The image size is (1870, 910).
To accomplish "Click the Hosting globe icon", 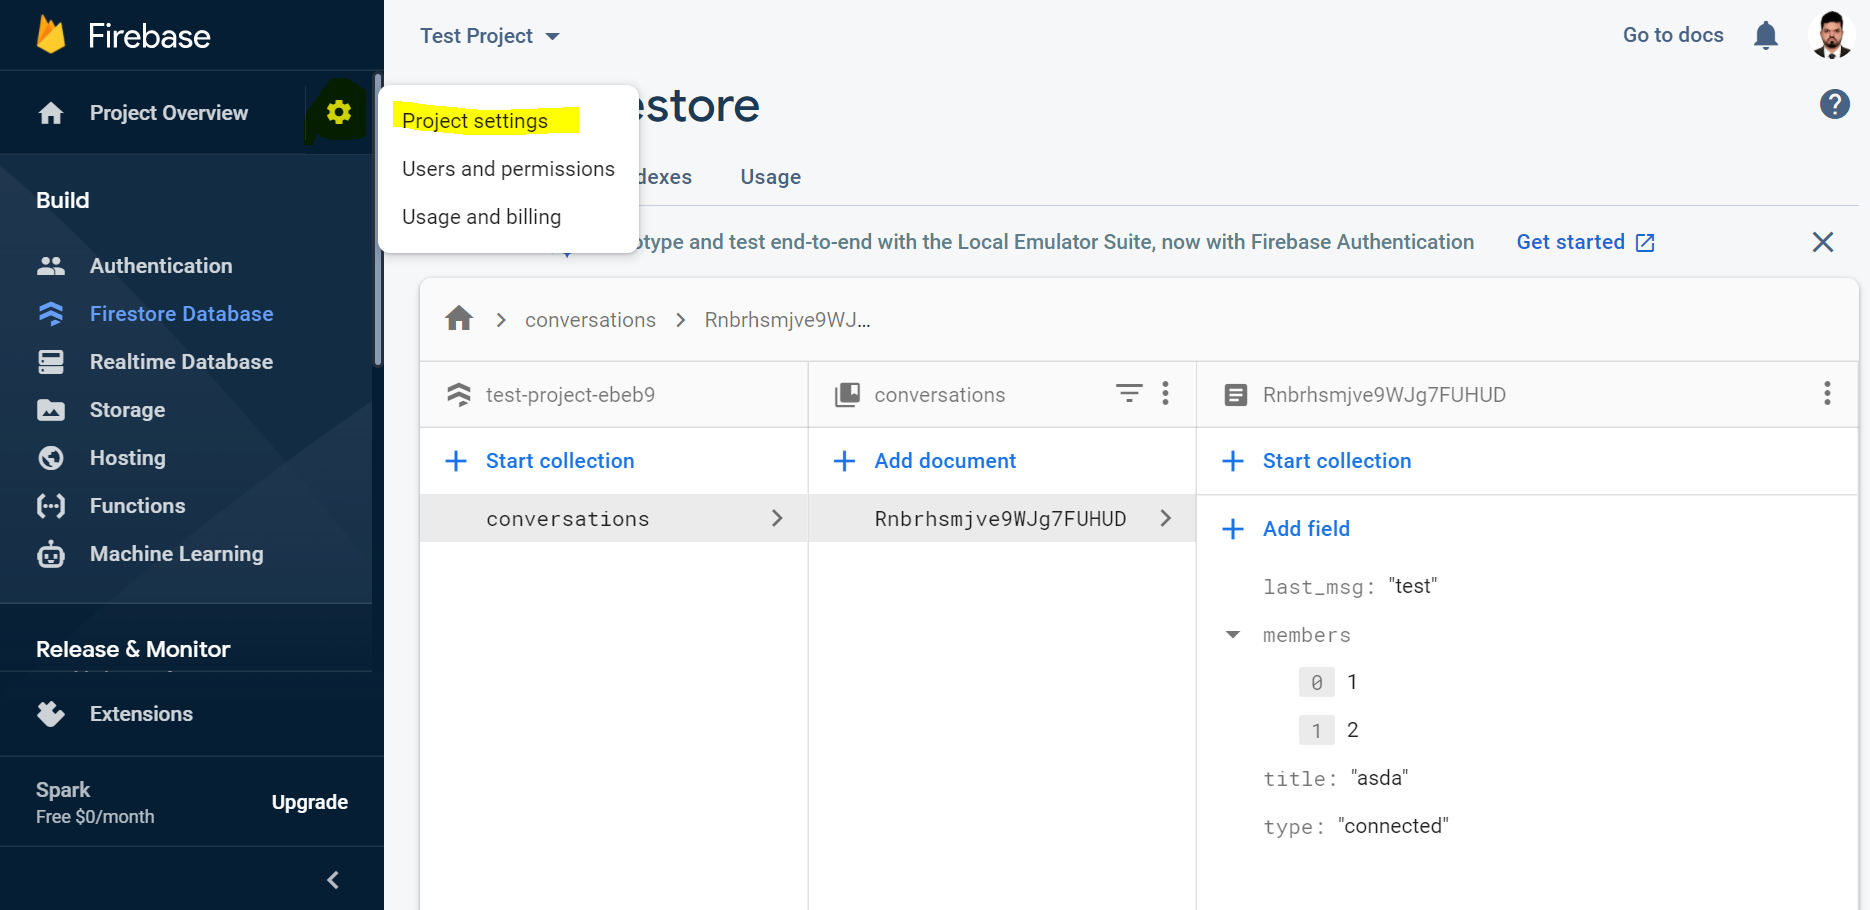I will [51, 458].
